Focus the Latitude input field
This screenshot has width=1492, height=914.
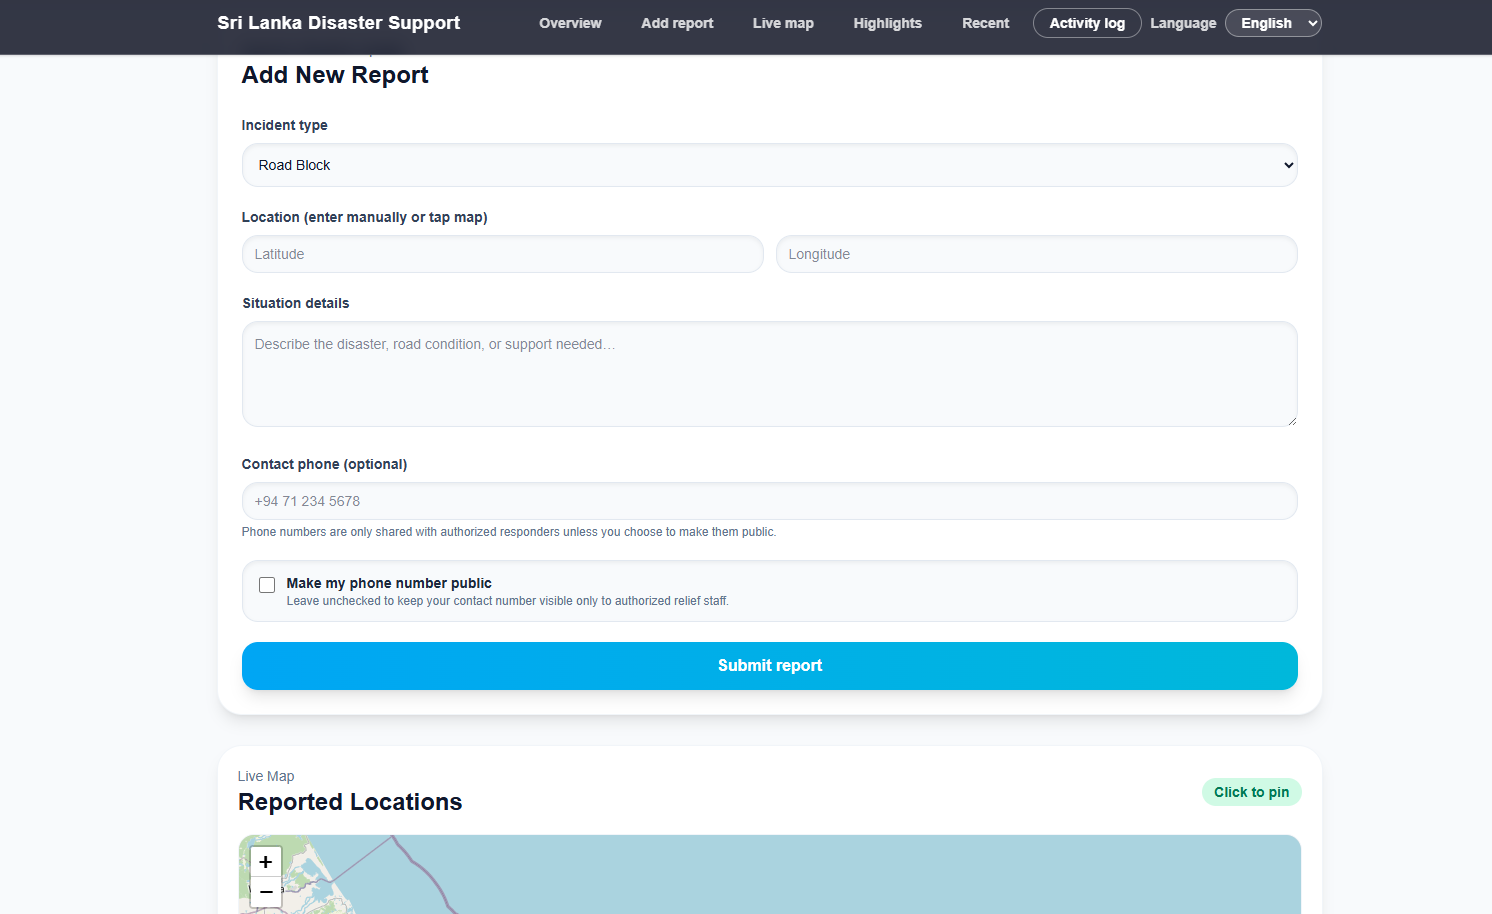click(502, 254)
